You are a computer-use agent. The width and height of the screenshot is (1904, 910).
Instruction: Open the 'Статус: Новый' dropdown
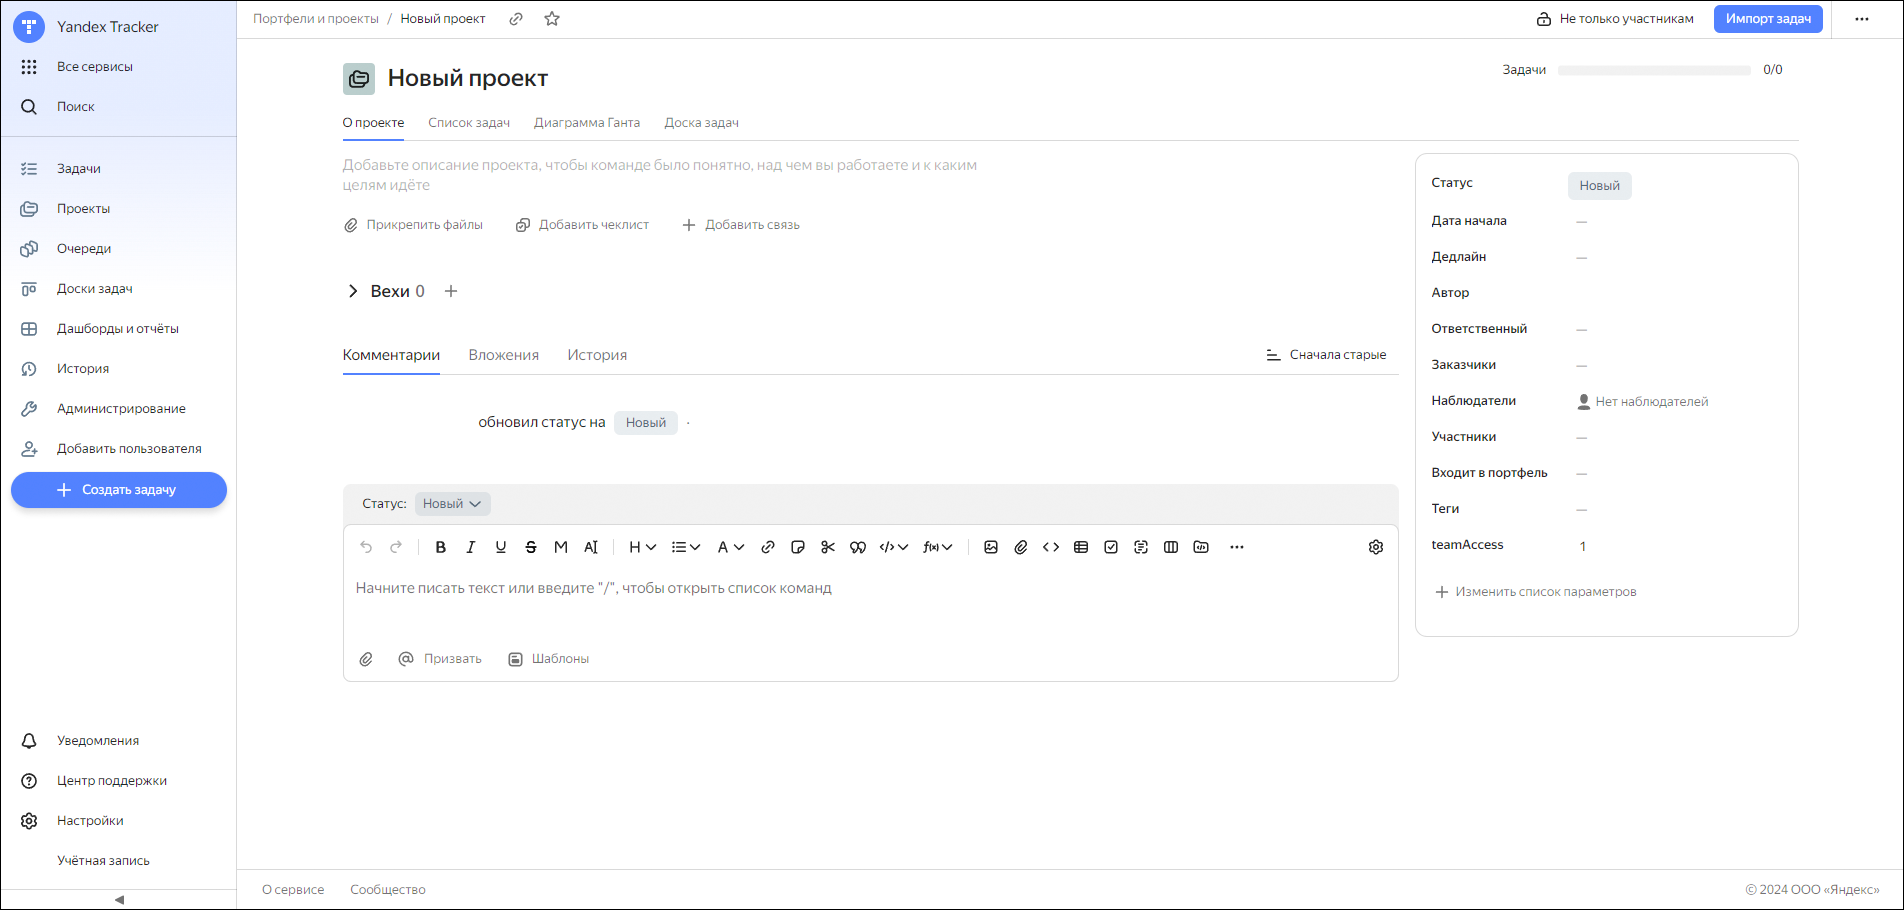tap(452, 504)
